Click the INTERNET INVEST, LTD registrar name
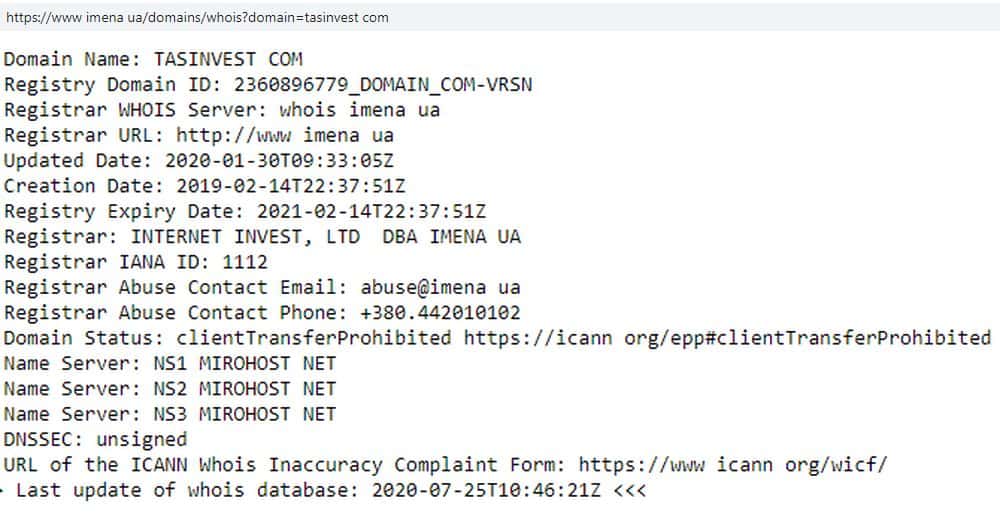The width and height of the screenshot is (1000, 513). coord(249,236)
